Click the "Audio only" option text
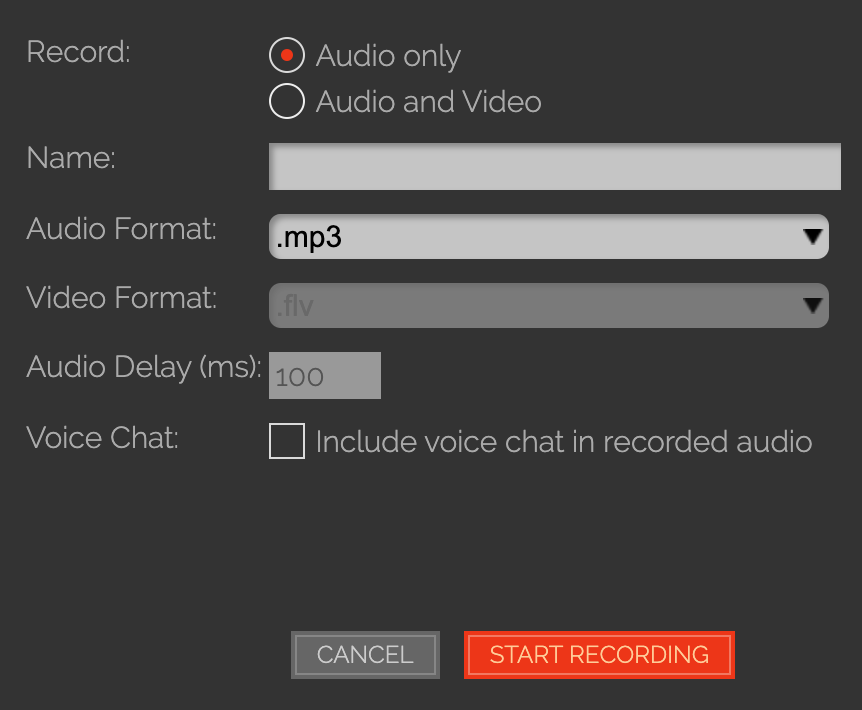Viewport: 862px width, 710px height. point(388,57)
